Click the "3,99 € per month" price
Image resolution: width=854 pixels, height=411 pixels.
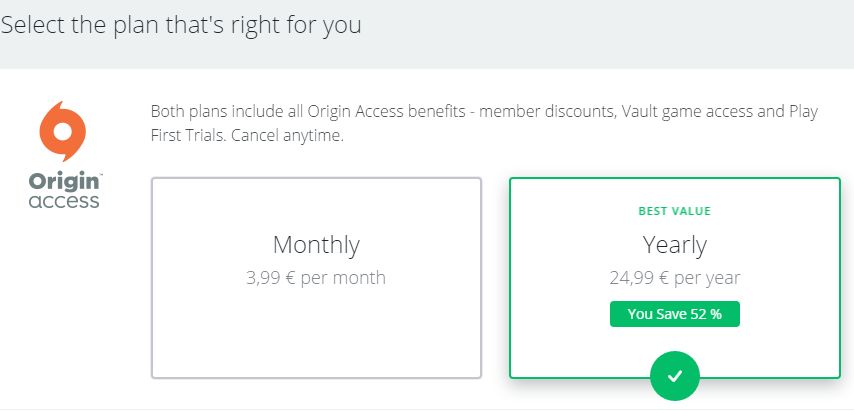pos(316,277)
